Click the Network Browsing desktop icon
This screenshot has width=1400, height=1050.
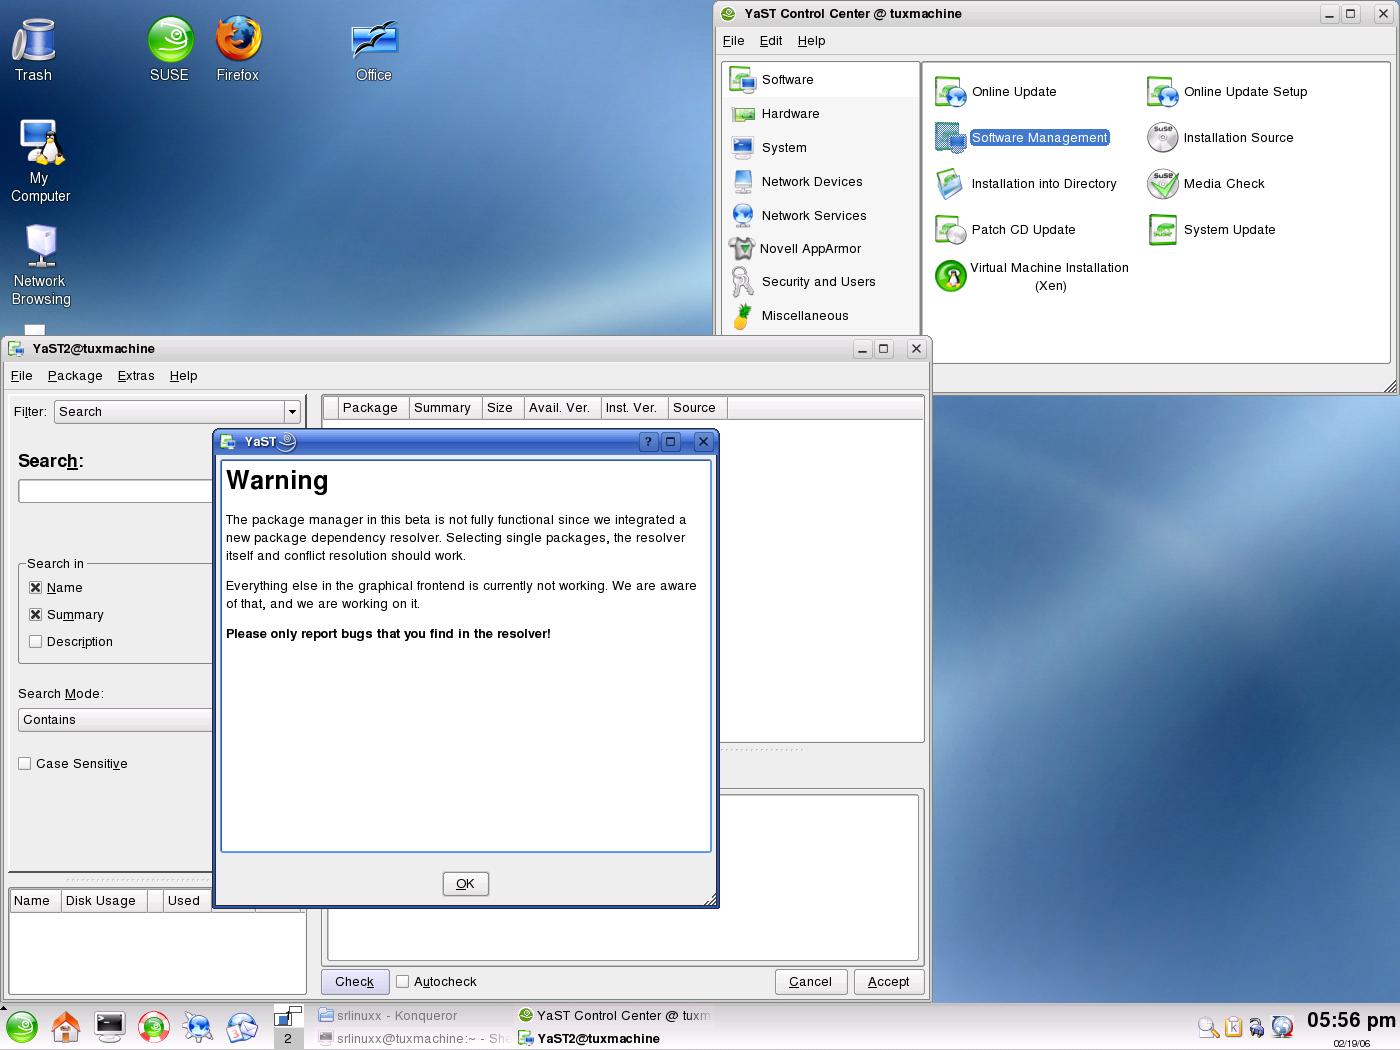click(x=41, y=266)
